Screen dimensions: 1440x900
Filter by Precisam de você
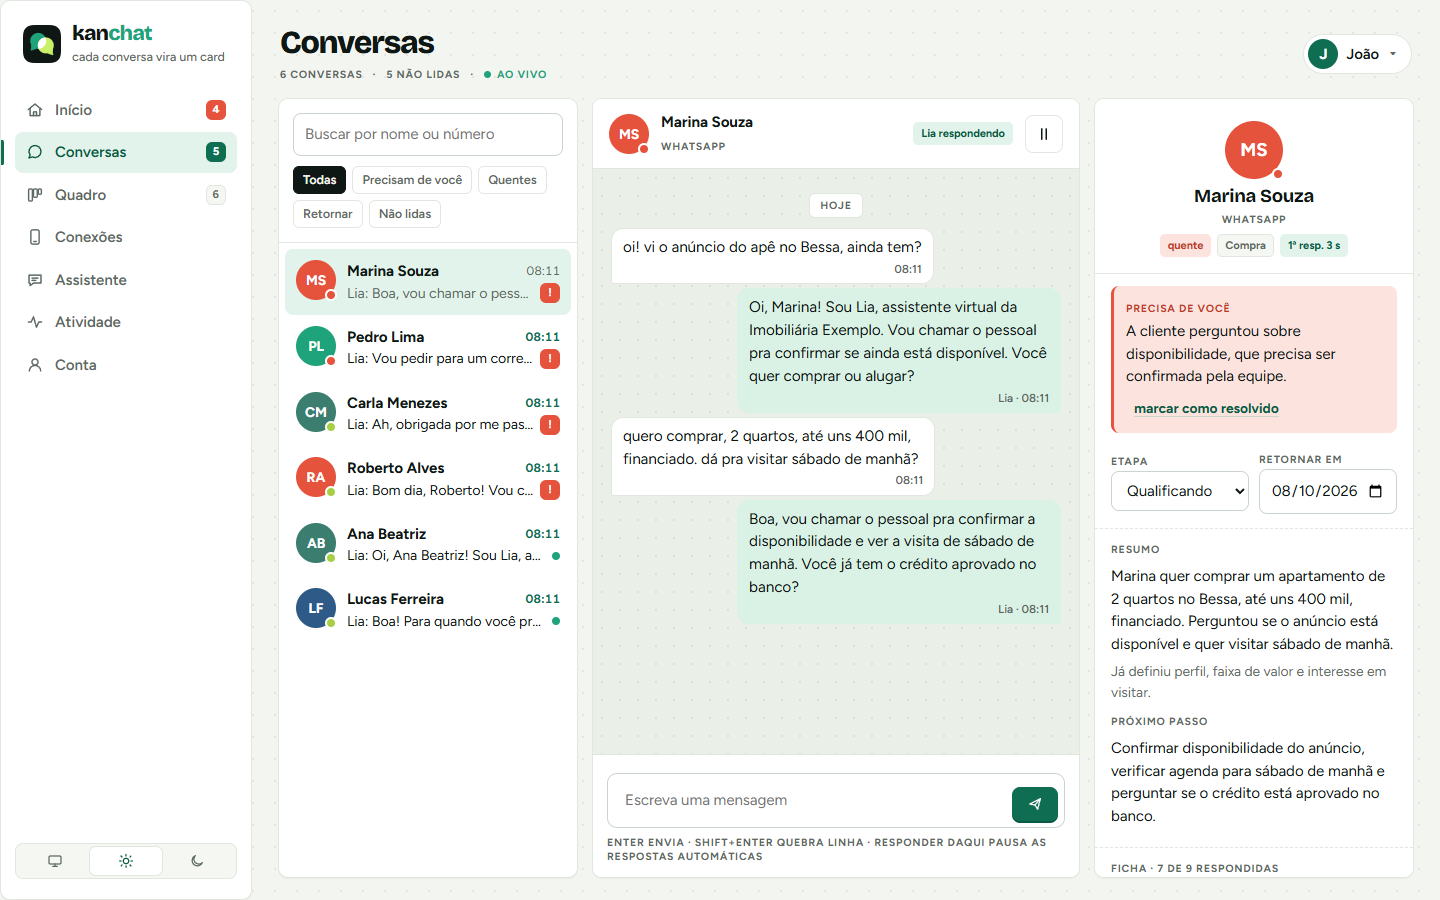[412, 180]
